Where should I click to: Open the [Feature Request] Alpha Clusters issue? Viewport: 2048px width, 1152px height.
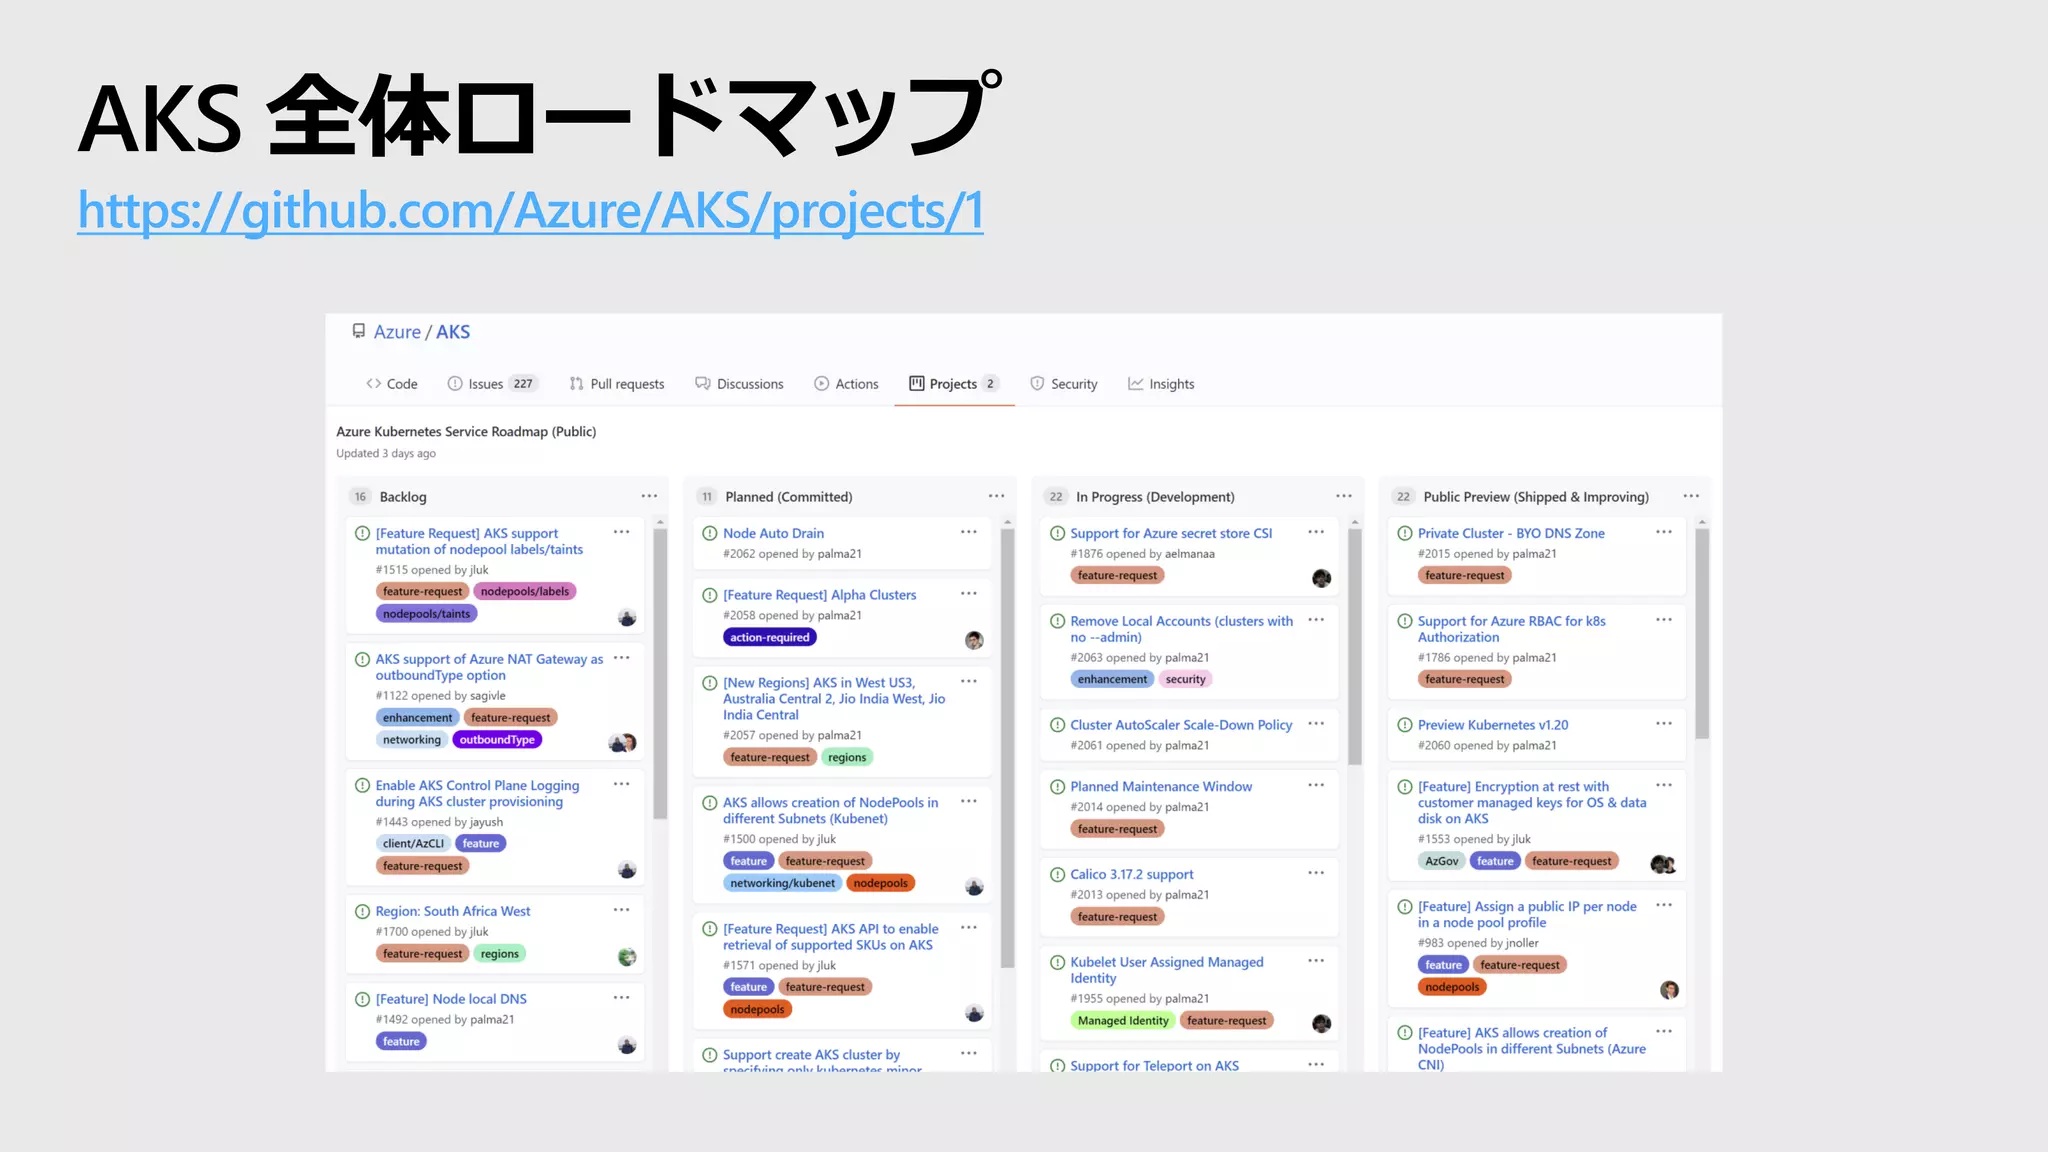820,595
